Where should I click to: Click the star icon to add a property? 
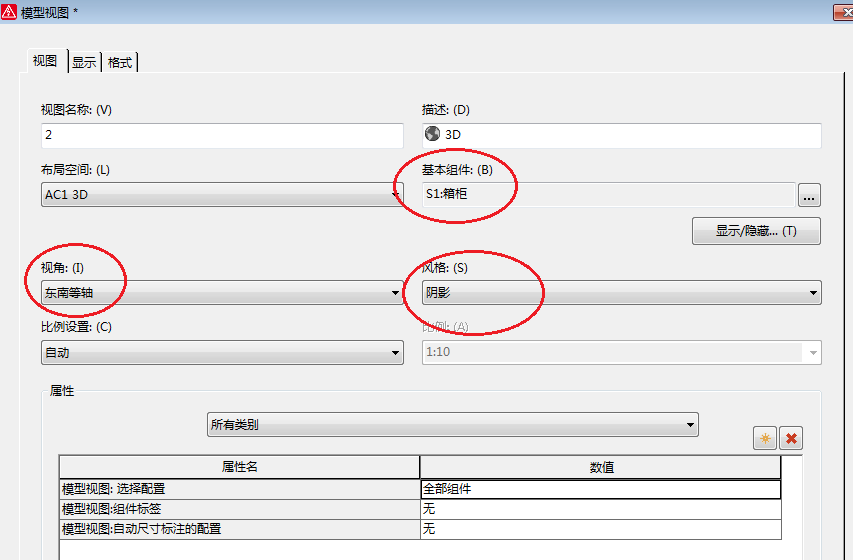click(x=765, y=438)
